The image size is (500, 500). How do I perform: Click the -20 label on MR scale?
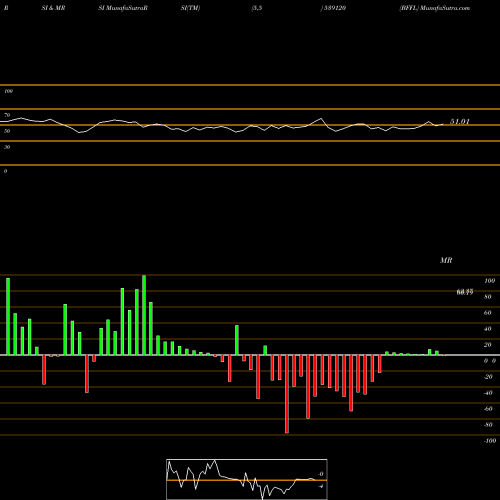point(488,377)
